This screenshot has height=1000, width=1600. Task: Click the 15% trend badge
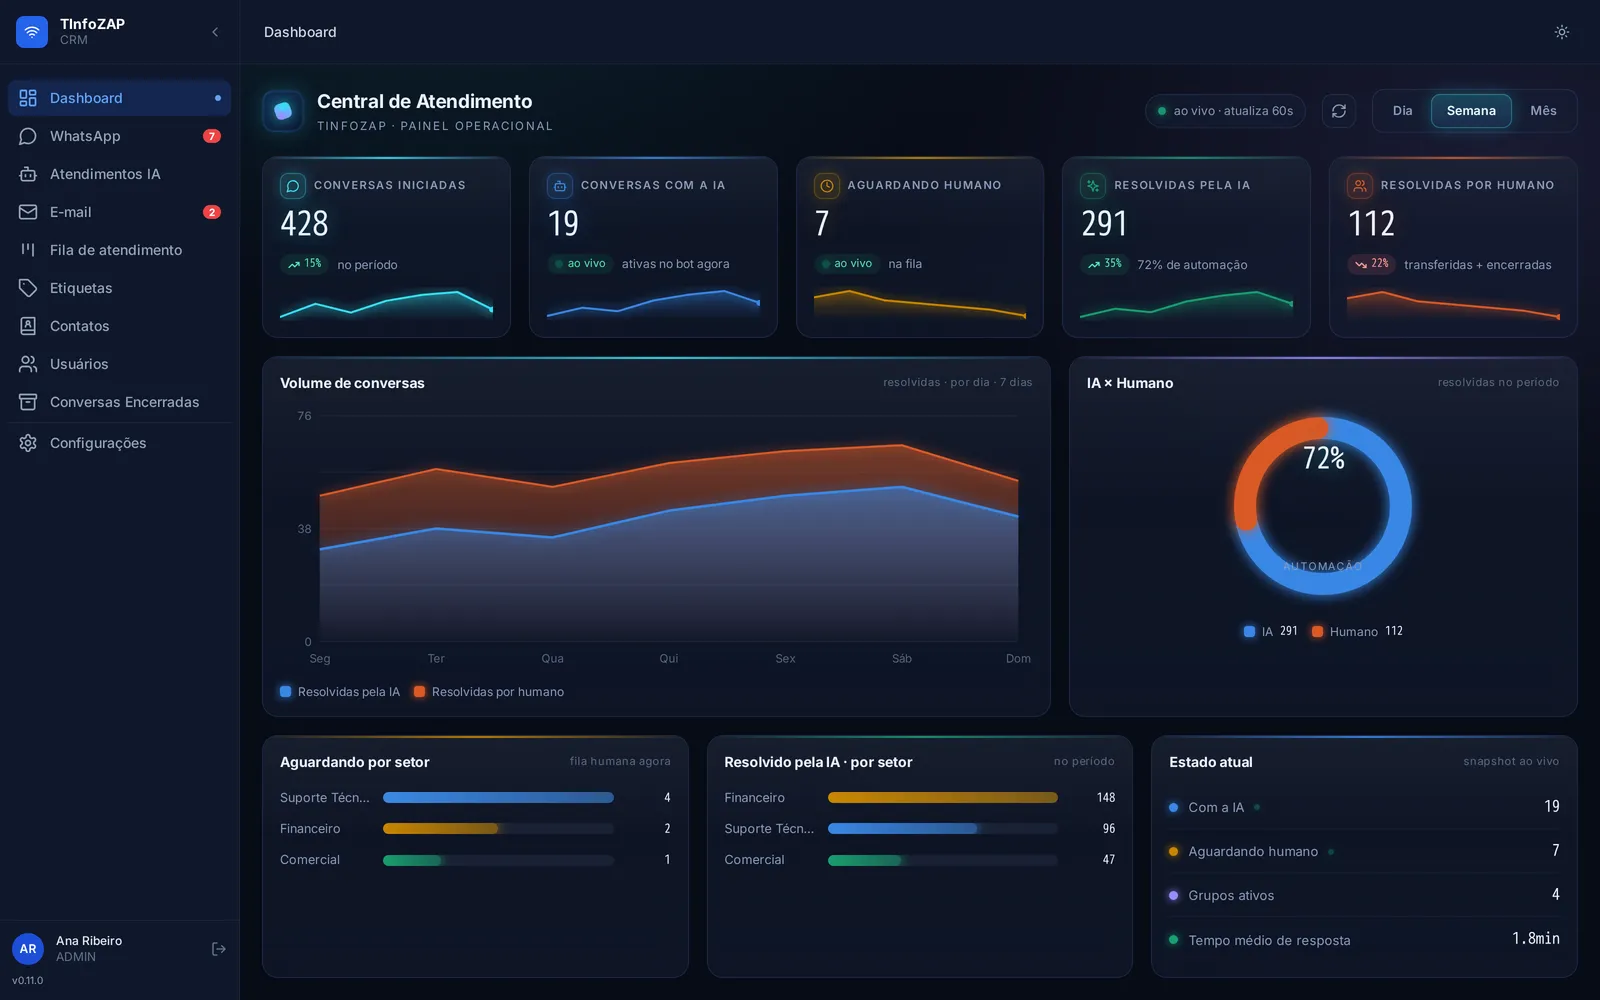pos(305,264)
